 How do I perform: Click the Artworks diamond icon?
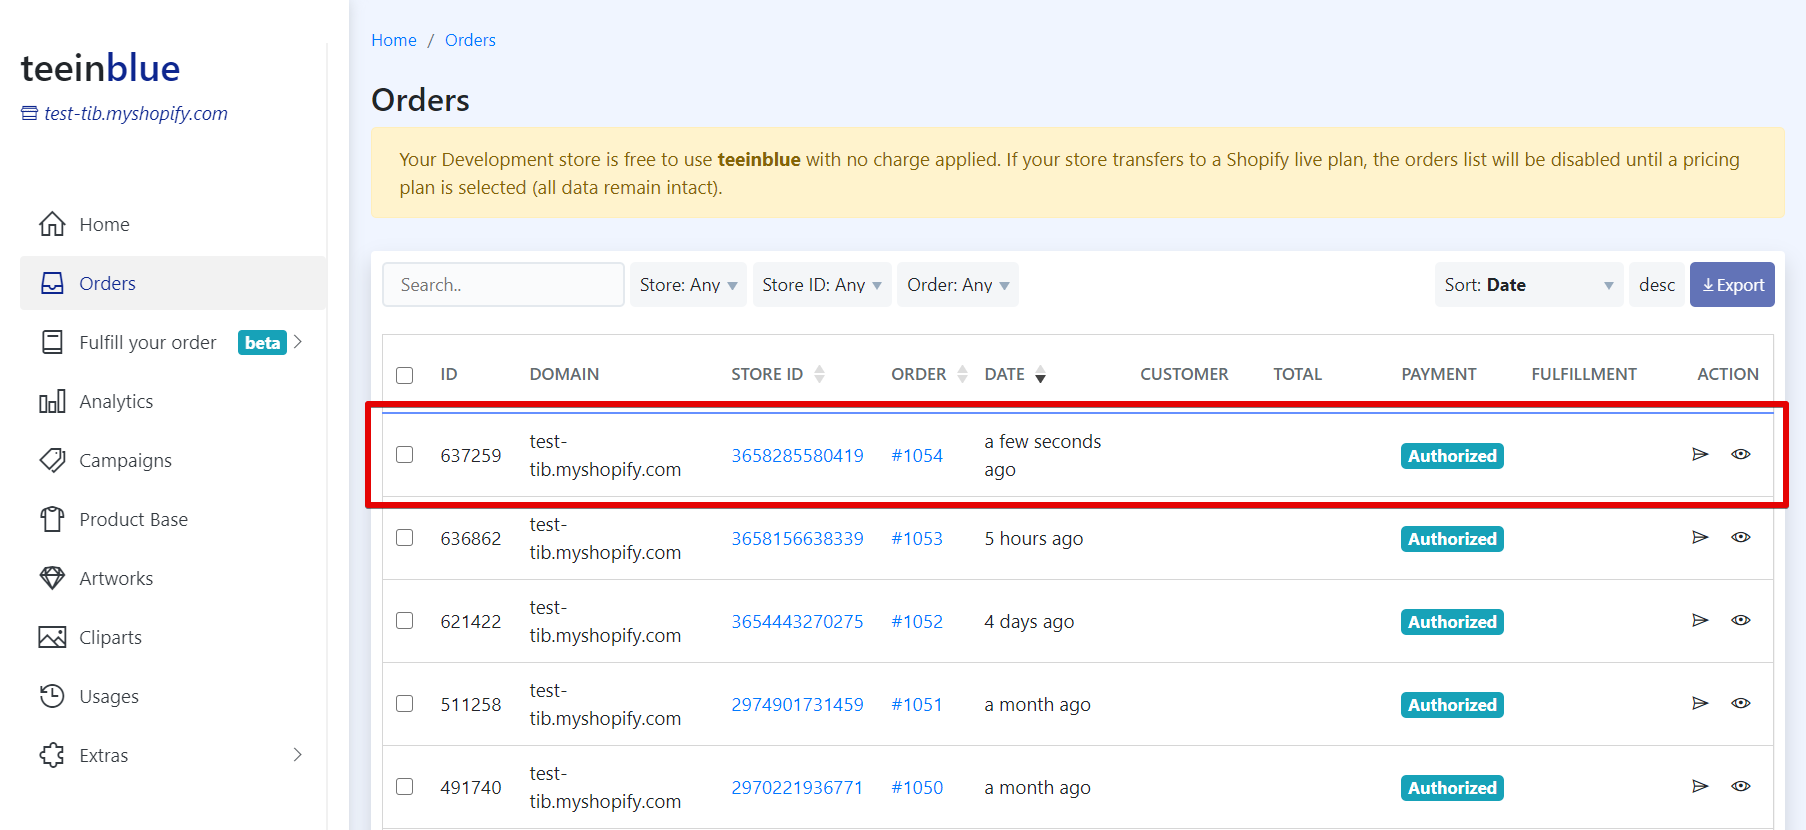[x=52, y=578]
